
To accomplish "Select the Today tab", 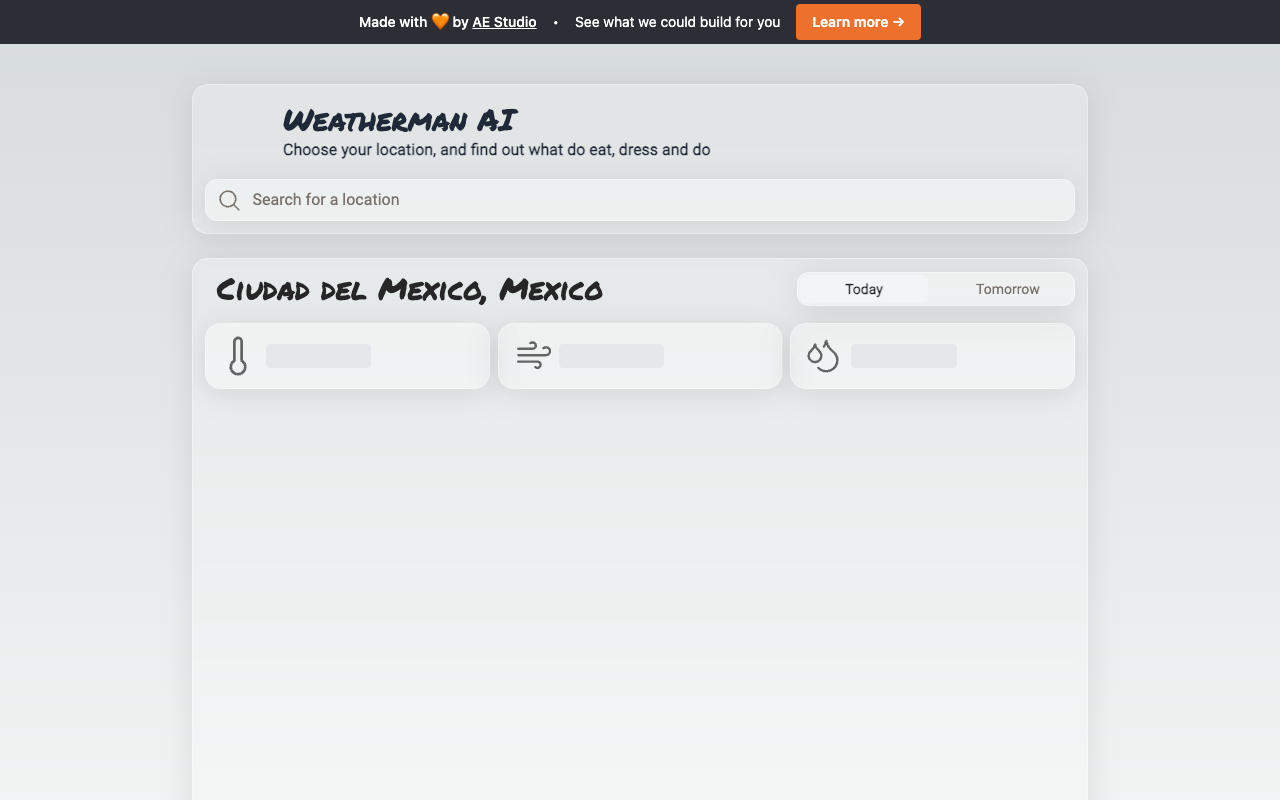I will (x=864, y=289).
